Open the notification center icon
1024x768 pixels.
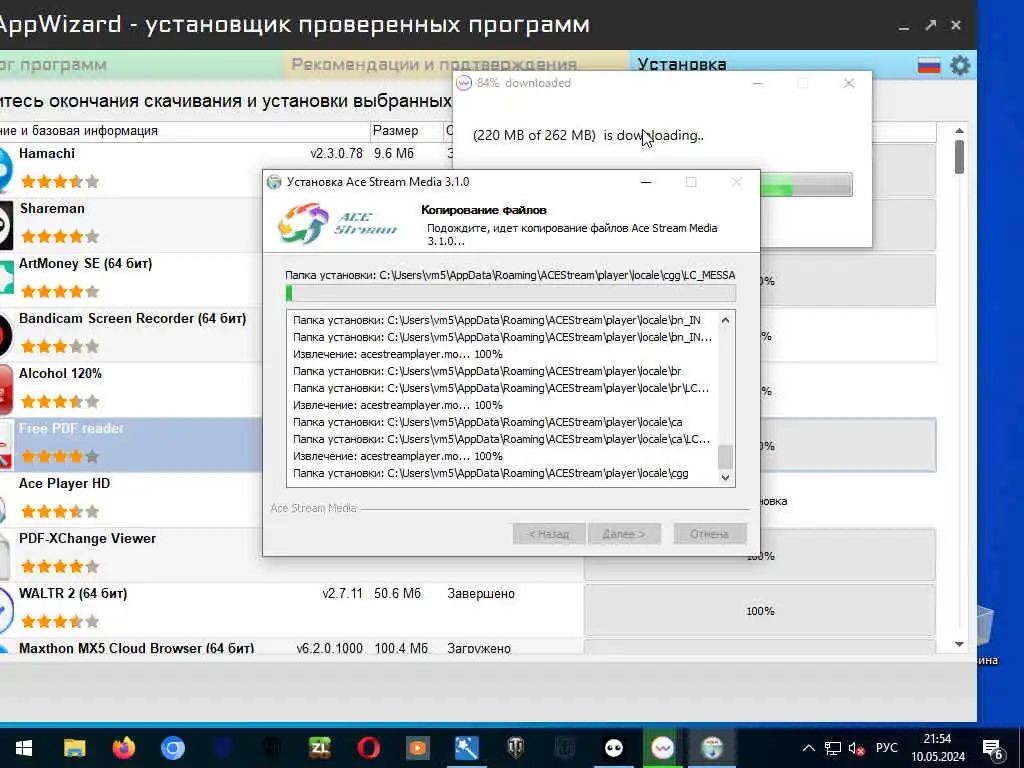tap(993, 749)
